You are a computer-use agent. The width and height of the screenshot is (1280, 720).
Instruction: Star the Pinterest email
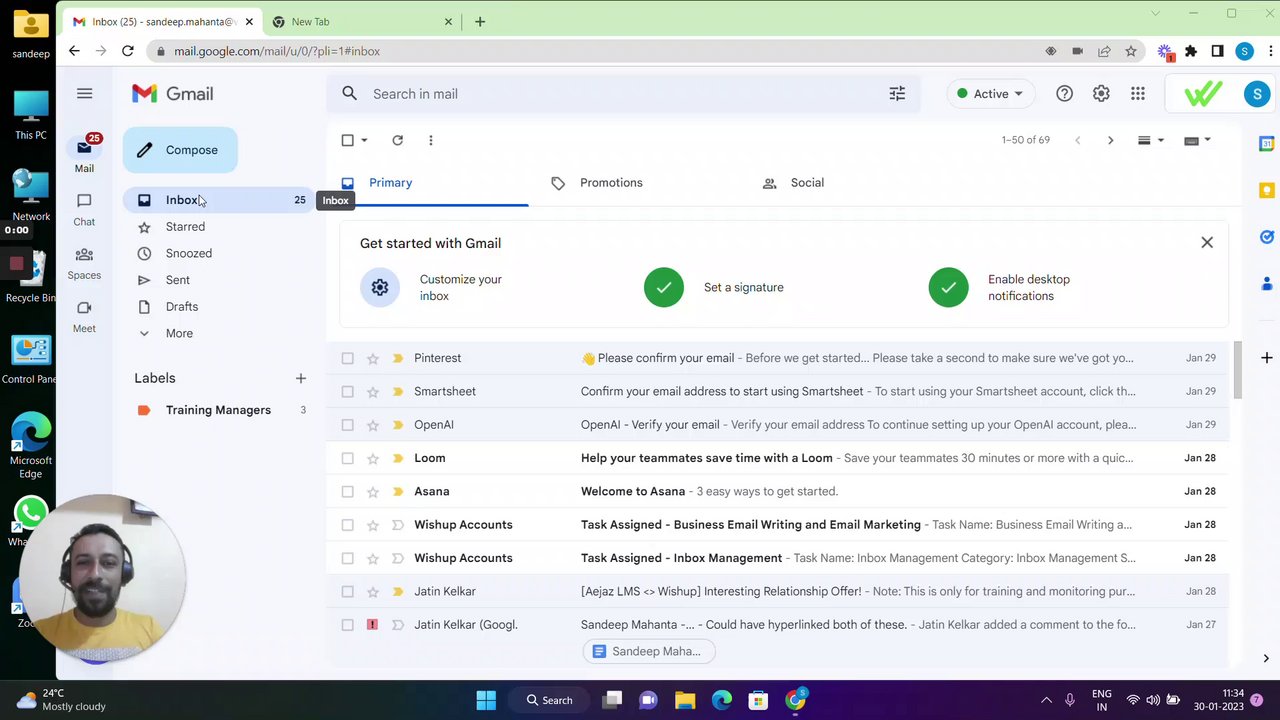373,358
